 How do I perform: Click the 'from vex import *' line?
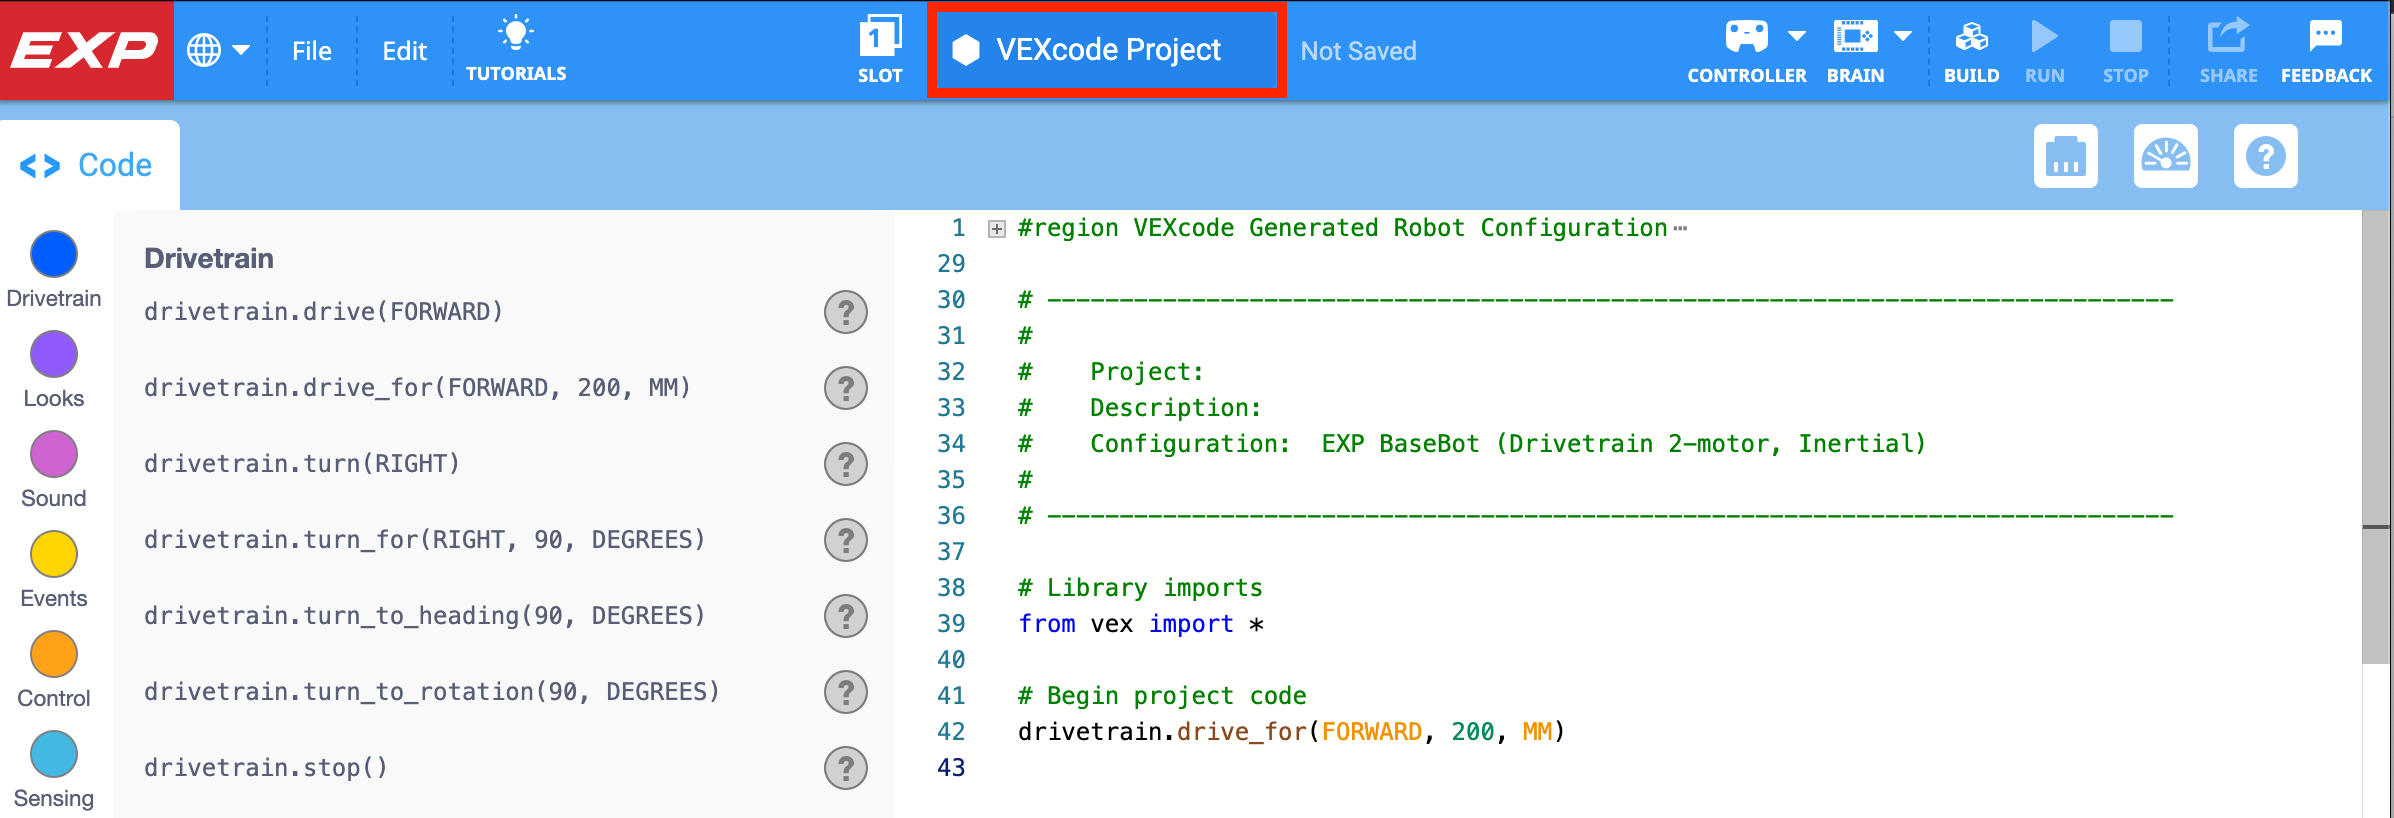point(1141,624)
